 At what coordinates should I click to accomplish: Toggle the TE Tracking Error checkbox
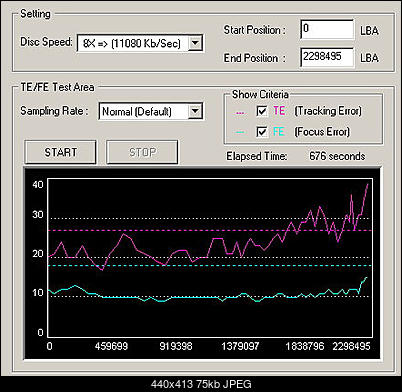pyautogui.click(x=262, y=111)
